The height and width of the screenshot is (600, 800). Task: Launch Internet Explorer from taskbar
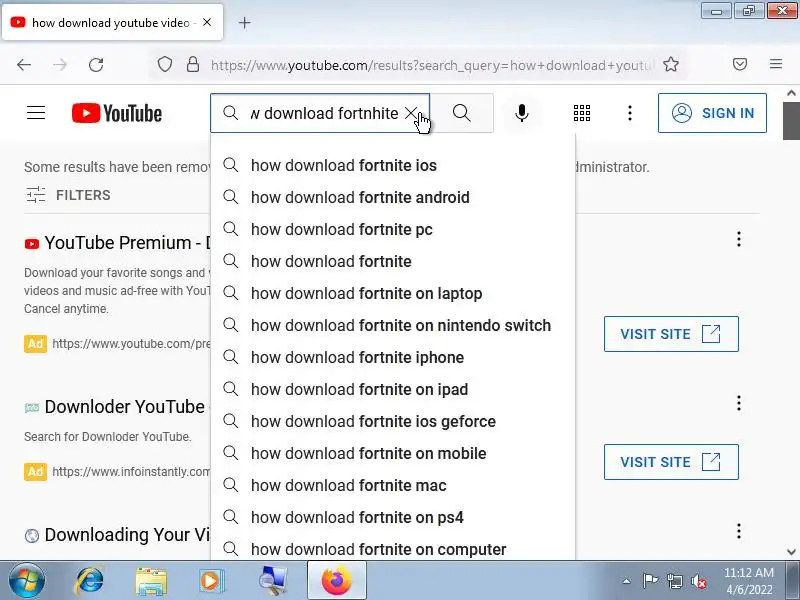coord(90,581)
